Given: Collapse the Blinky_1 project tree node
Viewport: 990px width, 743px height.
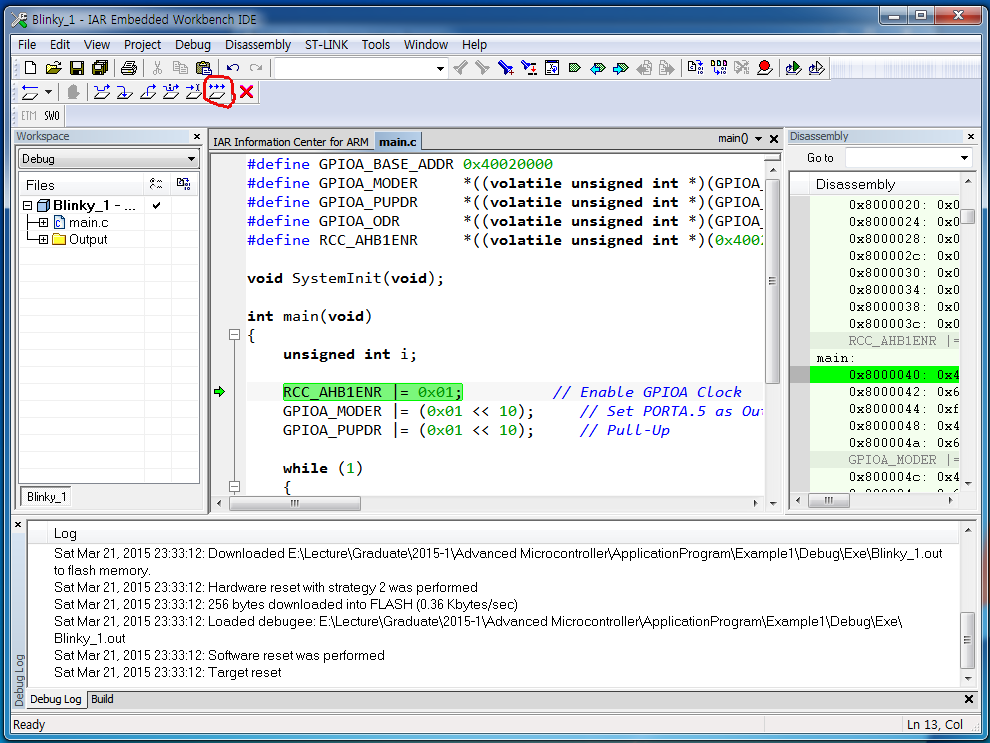Looking at the screenshot, I should click(x=27, y=205).
